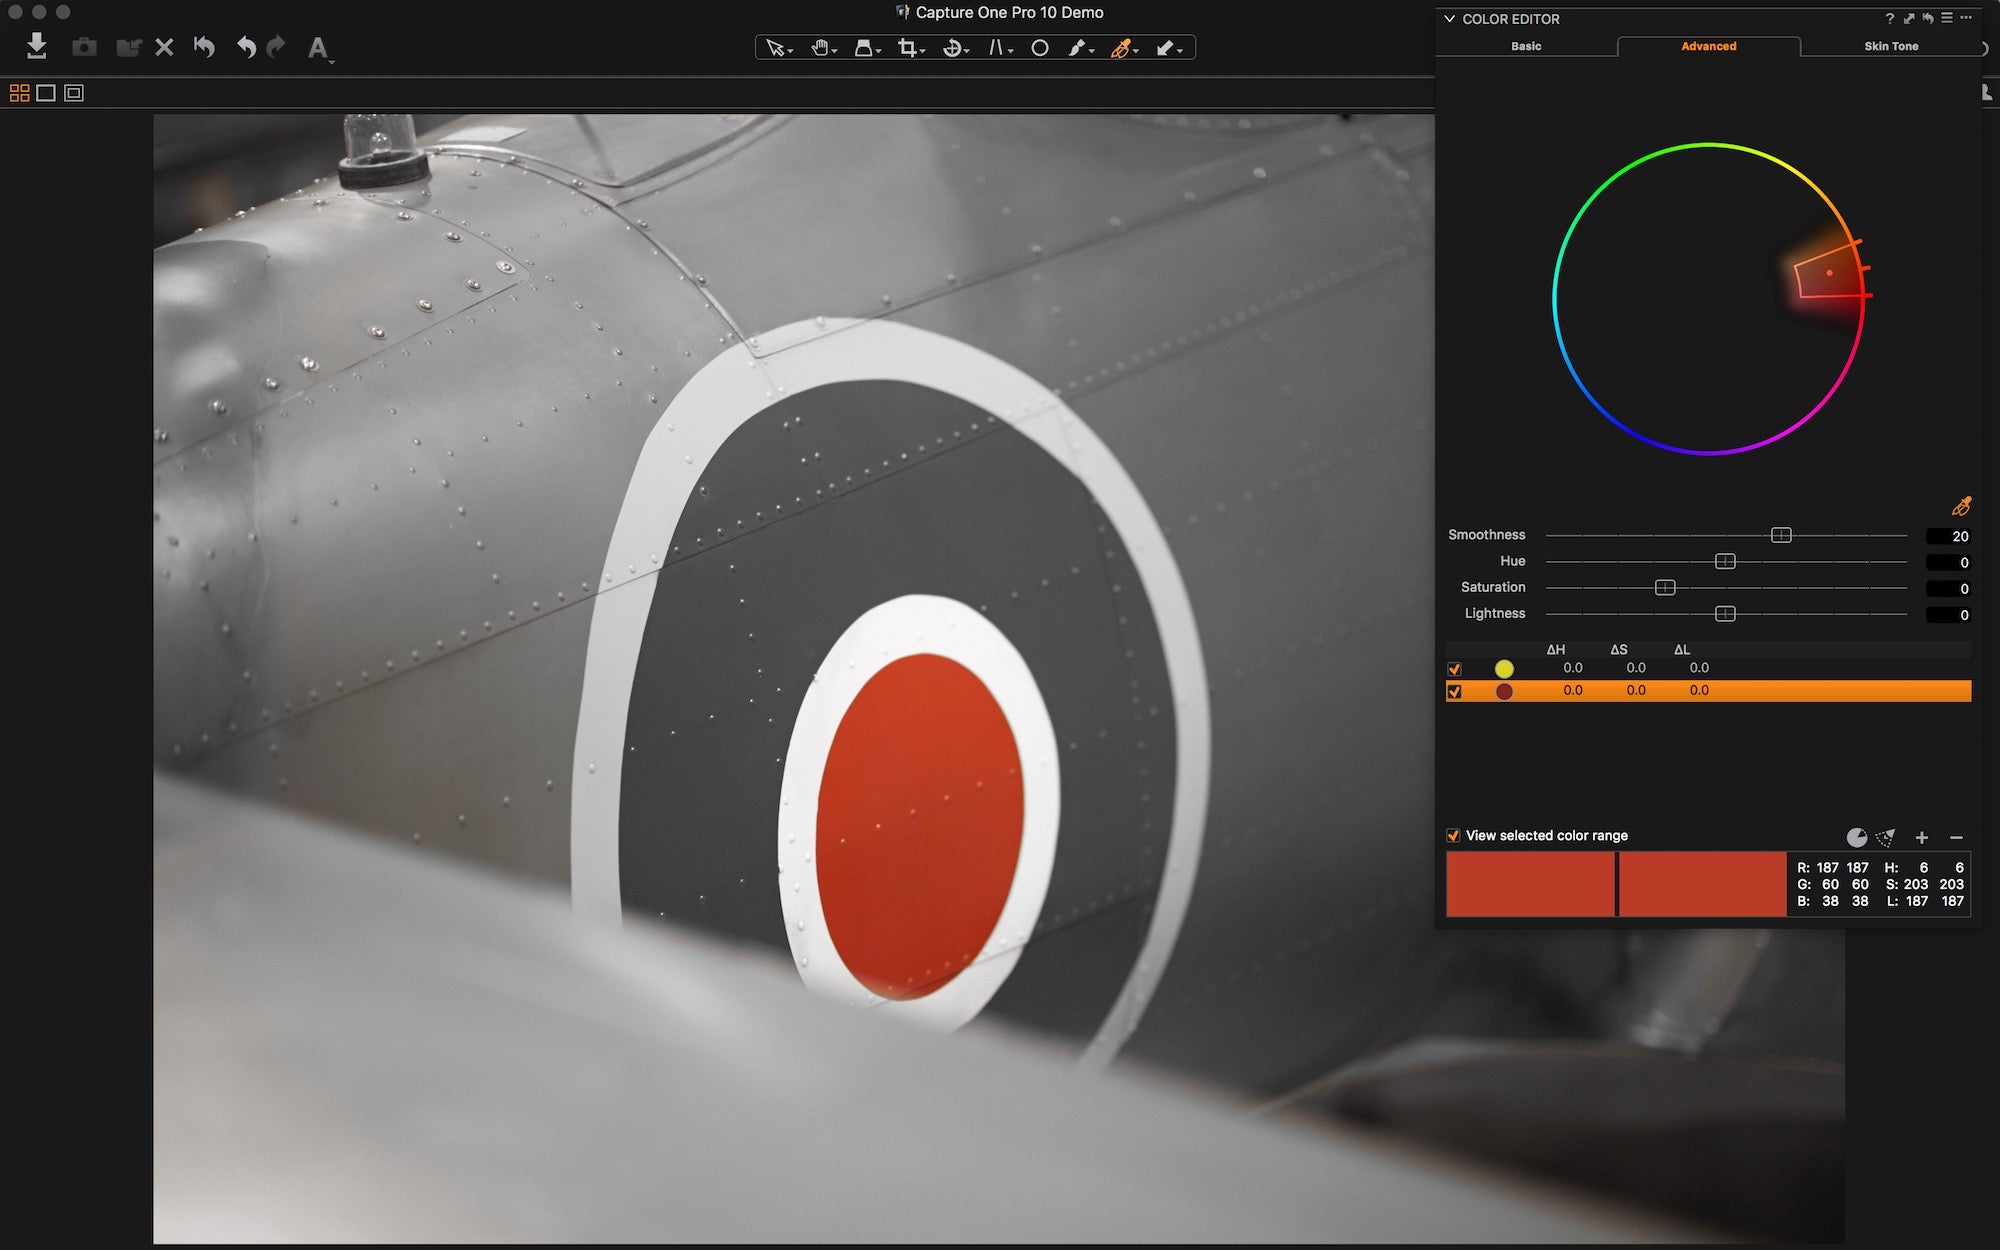Screen dimensions: 2000x1250
Task: Open the Color Editor presets menu
Action: 1947,18
